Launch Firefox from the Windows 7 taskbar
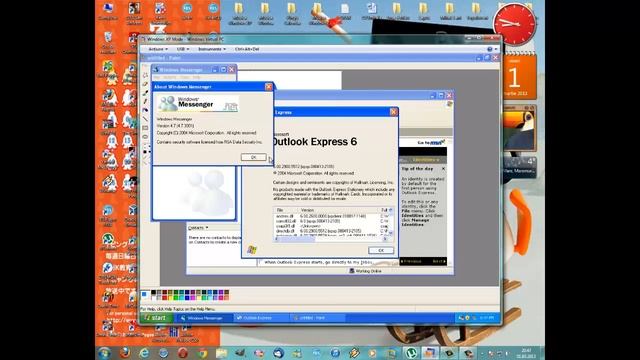Viewport: 640px width, 360px height. pos(125,353)
